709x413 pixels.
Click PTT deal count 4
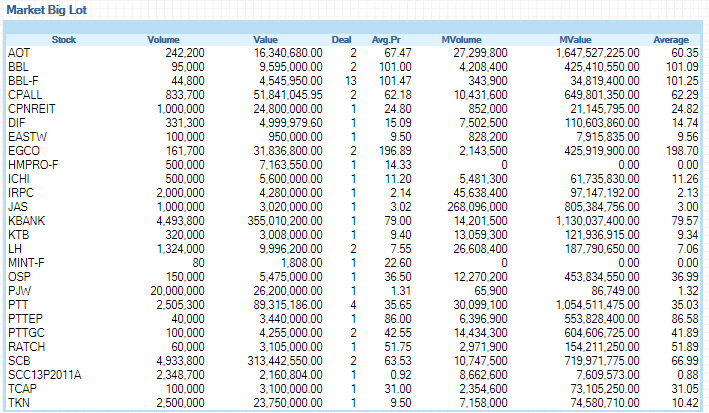353,305
